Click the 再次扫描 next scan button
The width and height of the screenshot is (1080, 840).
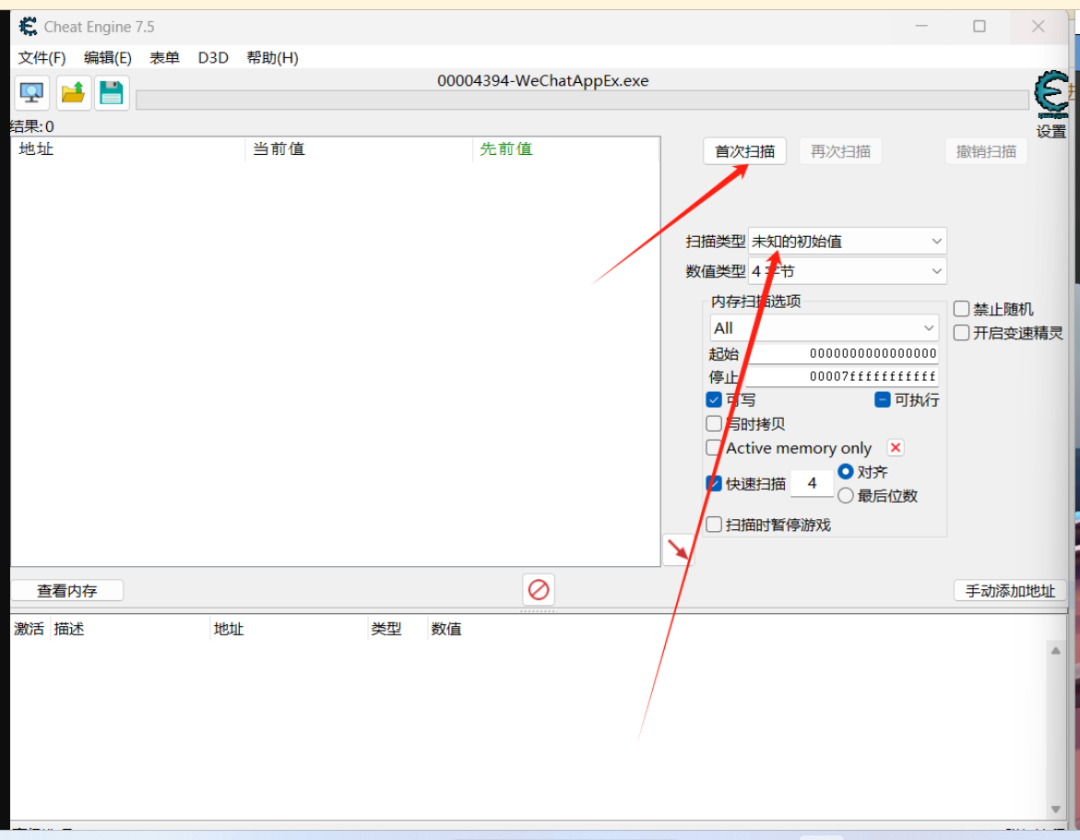[840, 151]
